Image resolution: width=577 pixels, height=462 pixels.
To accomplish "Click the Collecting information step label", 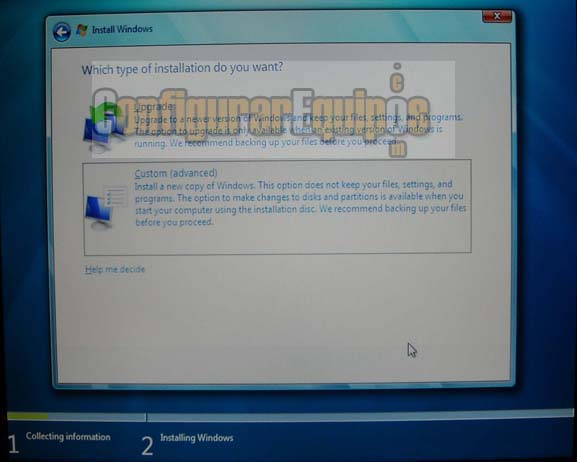I will tap(68, 437).
